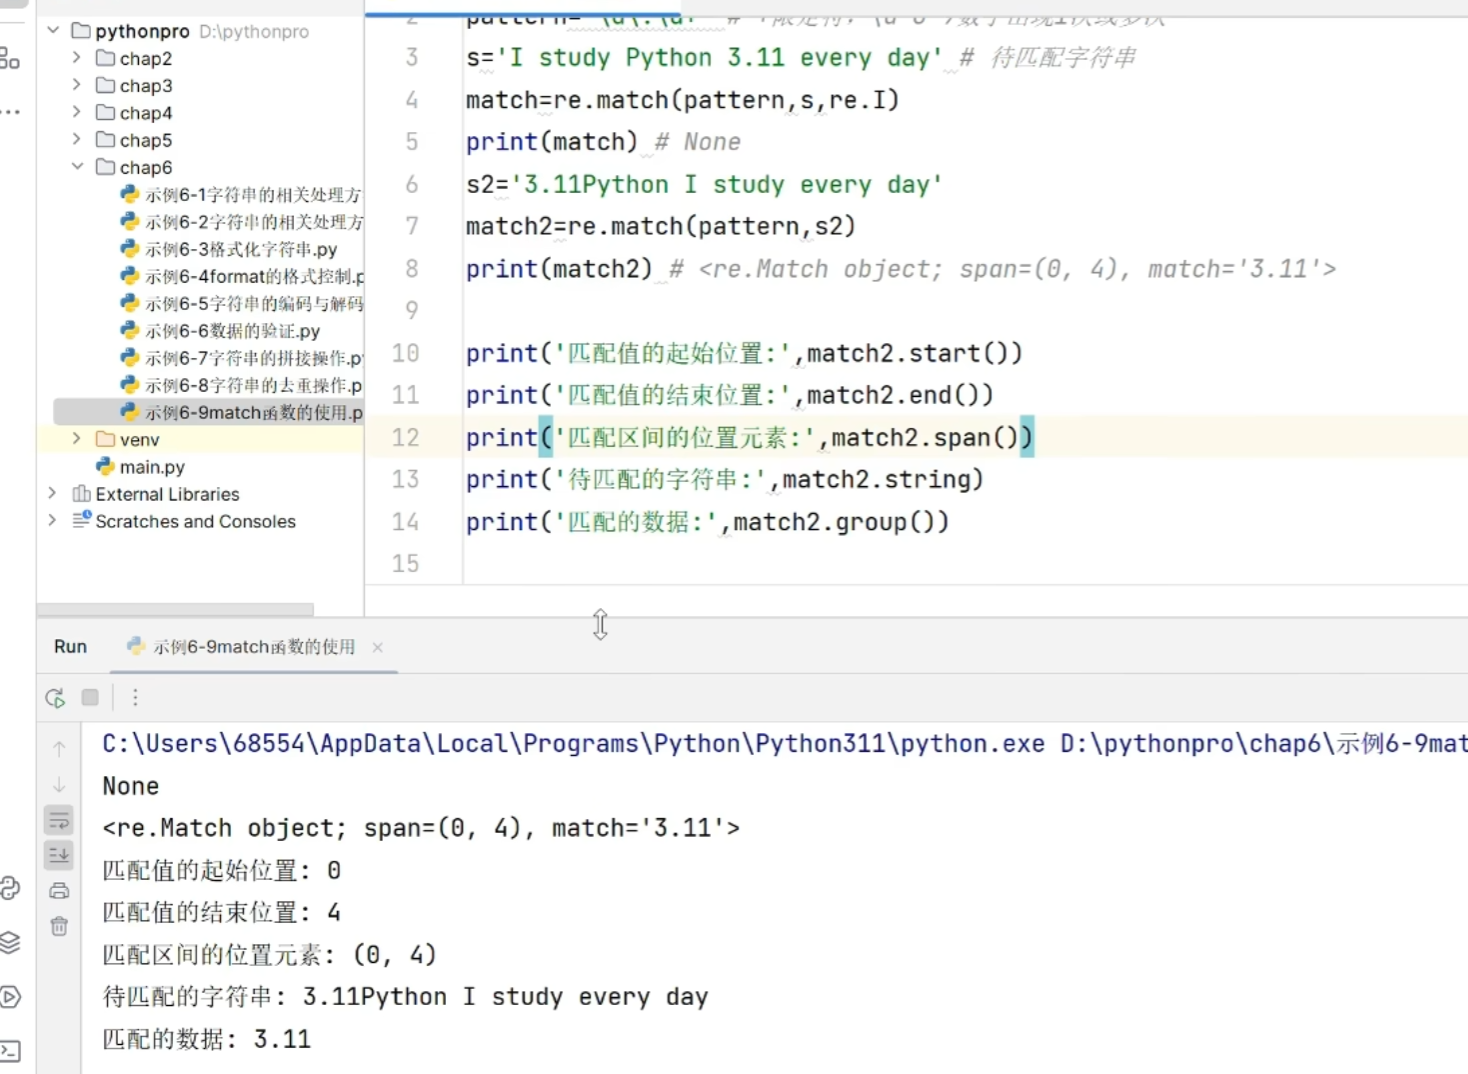Rerun the script with the Run toolbar icon
The image size is (1468, 1074).
(55, 698)
